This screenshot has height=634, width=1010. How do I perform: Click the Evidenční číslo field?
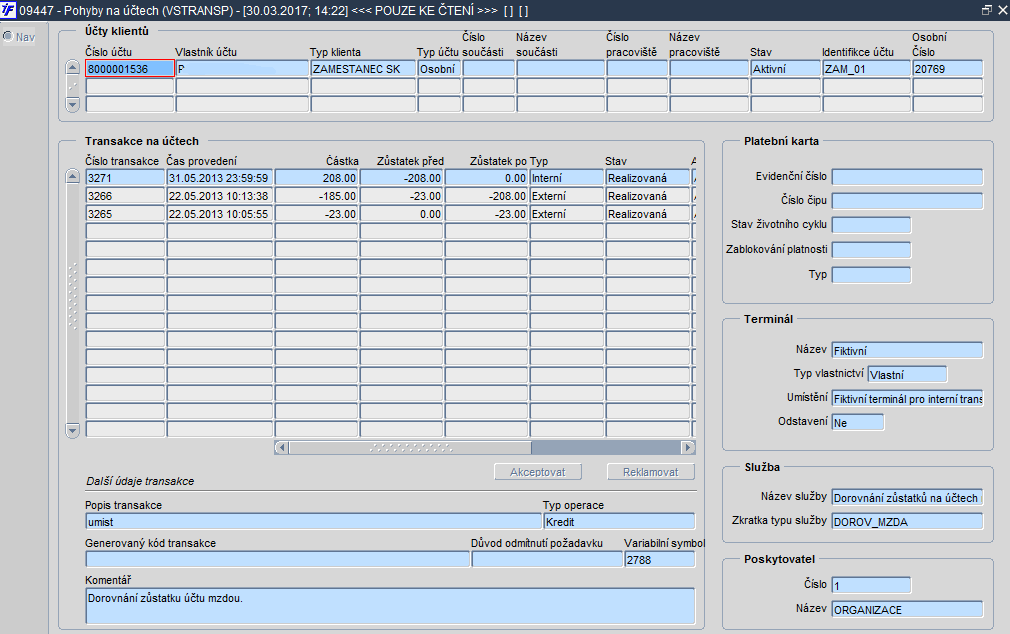coord(908,177)
